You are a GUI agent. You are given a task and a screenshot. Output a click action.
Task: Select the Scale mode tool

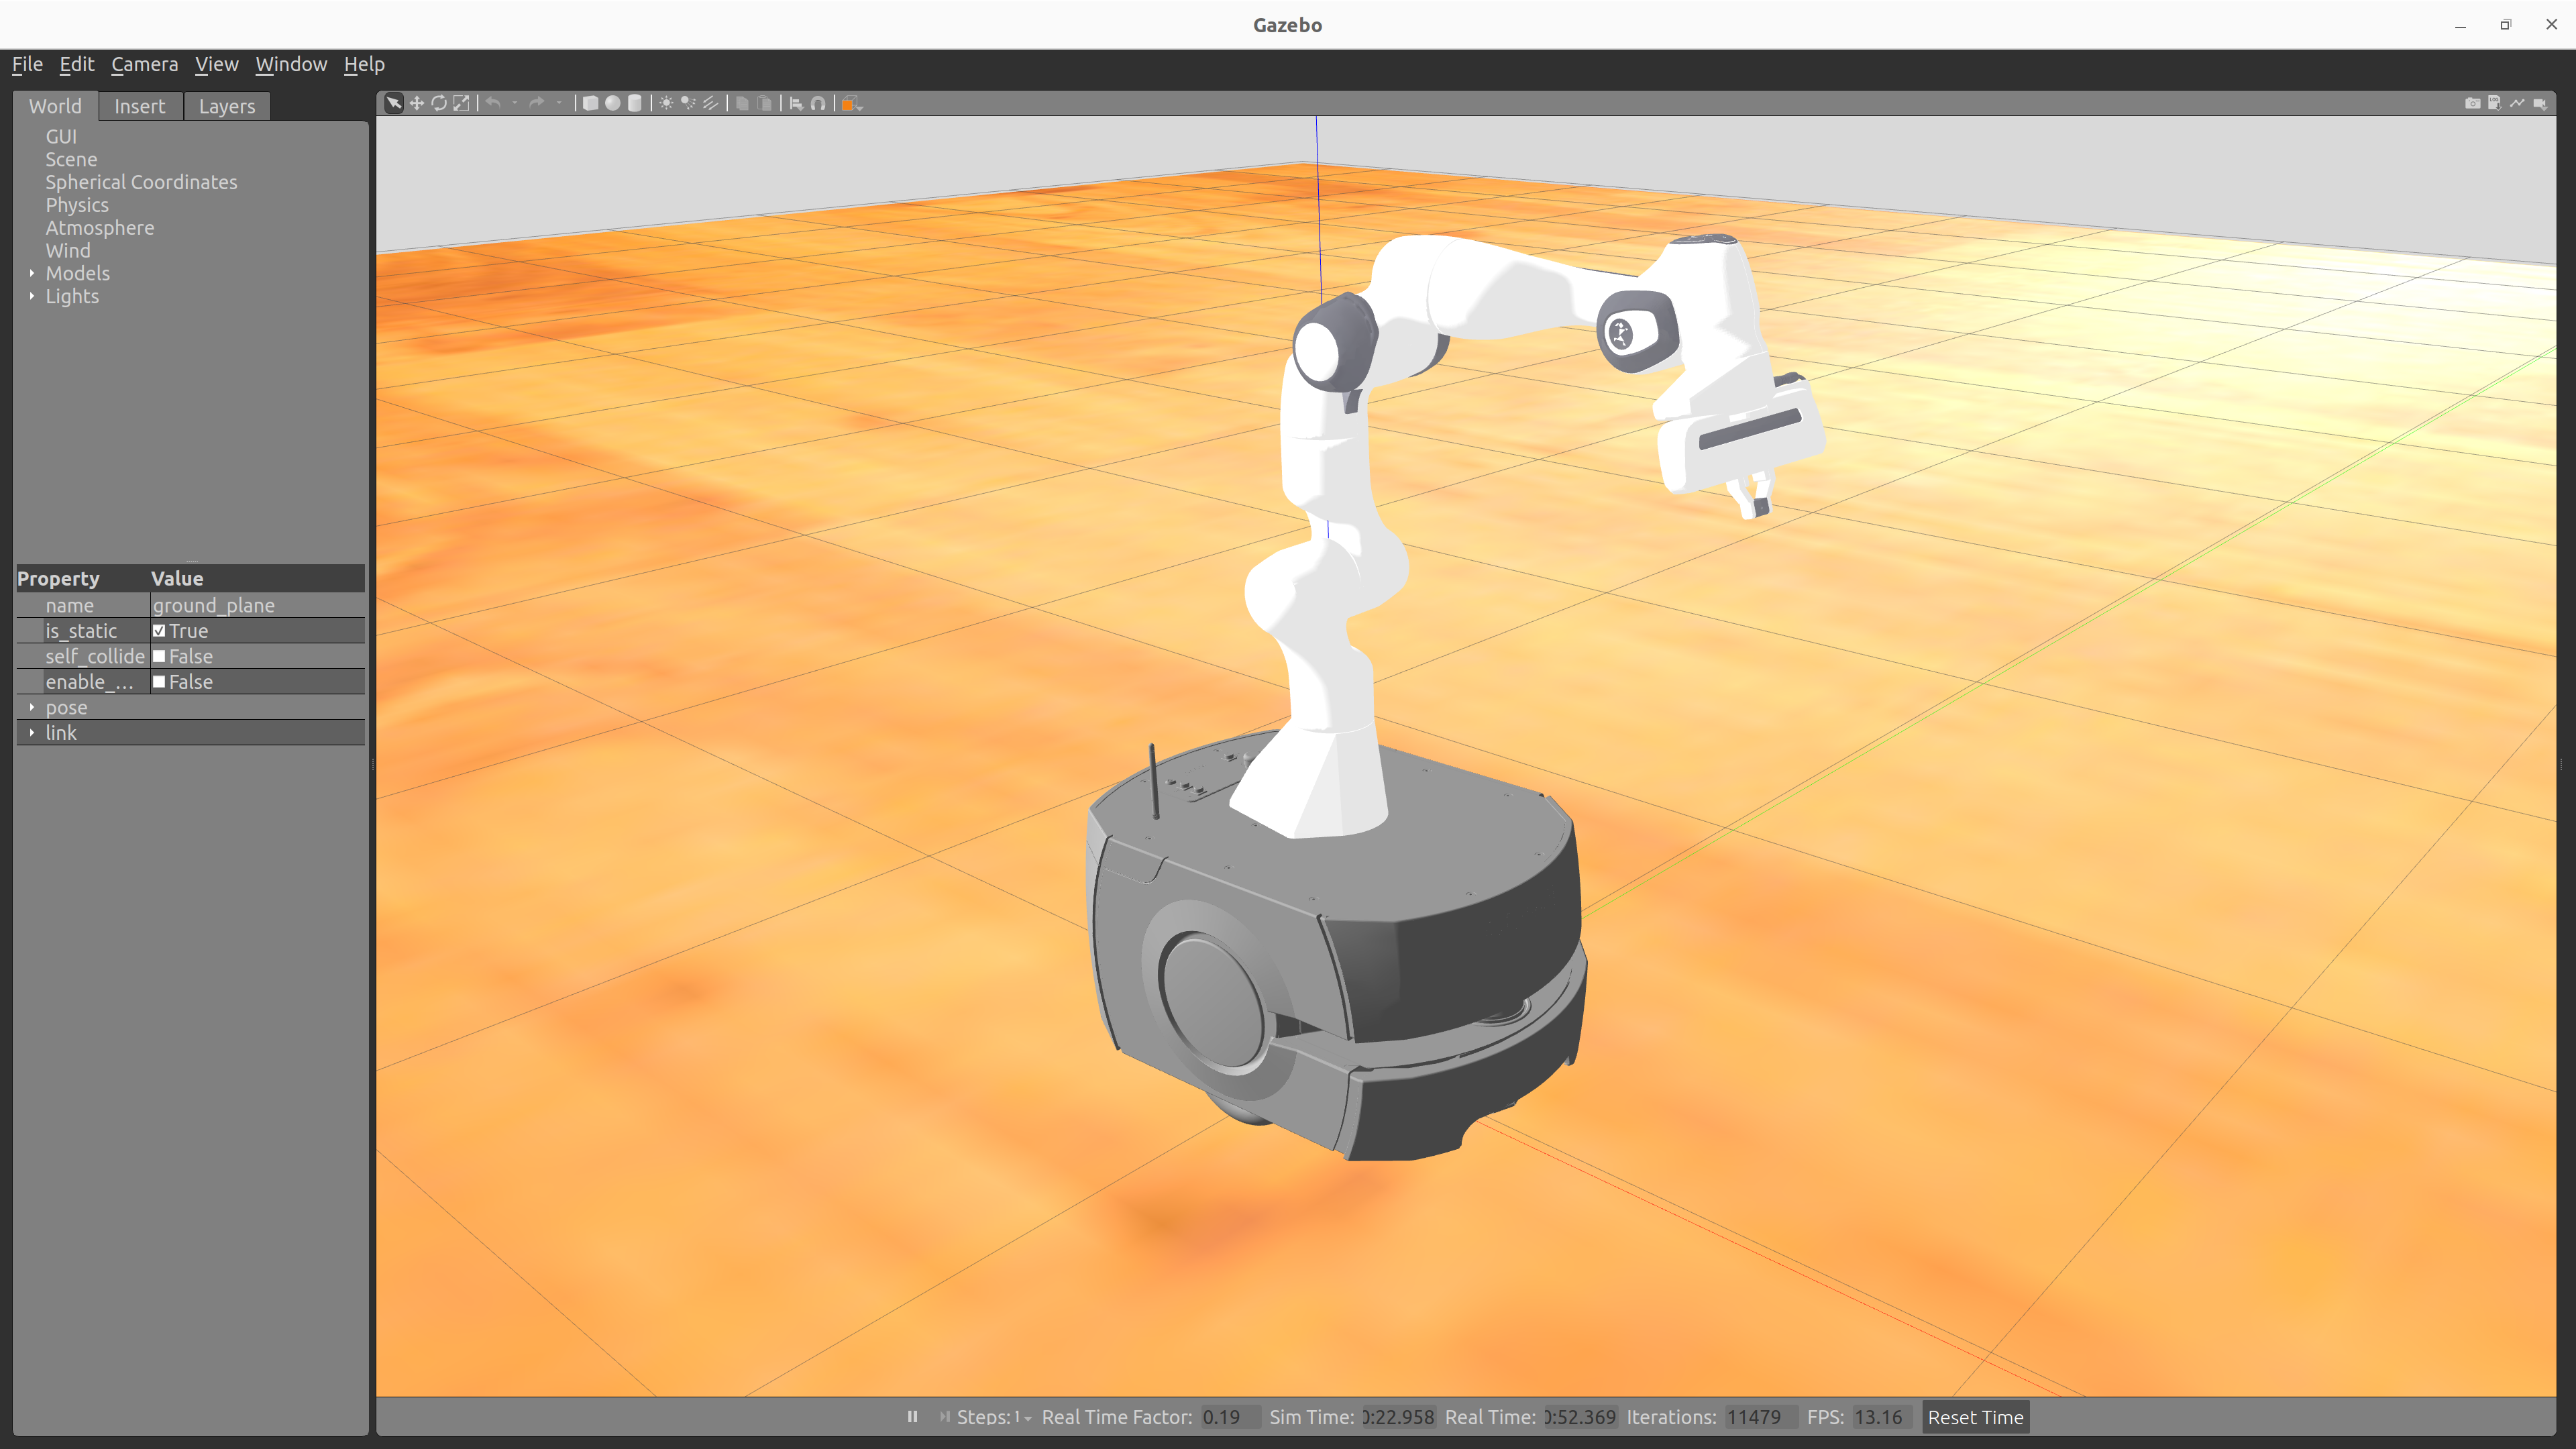pos(461,103)
